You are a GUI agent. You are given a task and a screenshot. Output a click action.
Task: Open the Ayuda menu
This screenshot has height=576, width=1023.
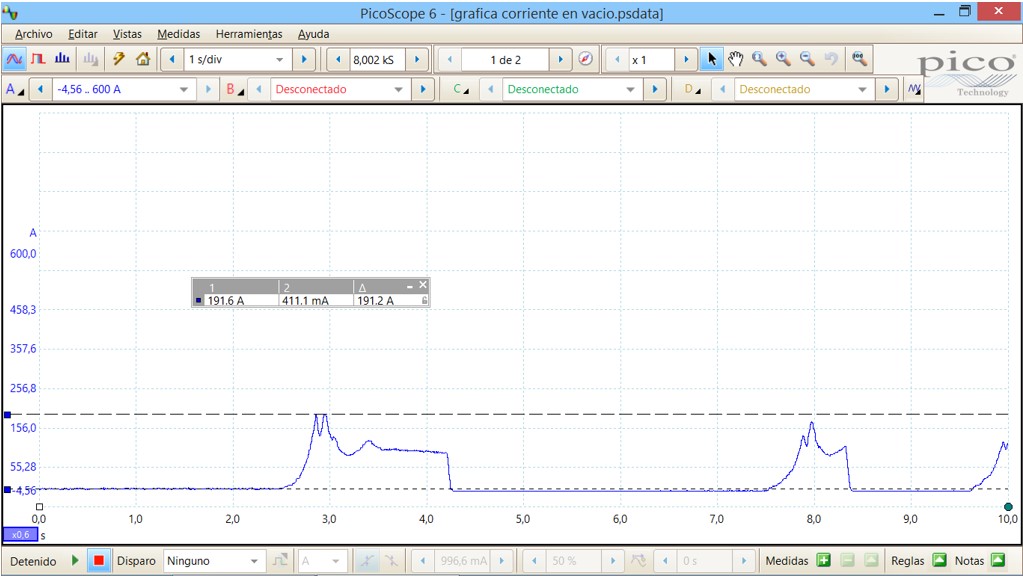pos(313,34)
